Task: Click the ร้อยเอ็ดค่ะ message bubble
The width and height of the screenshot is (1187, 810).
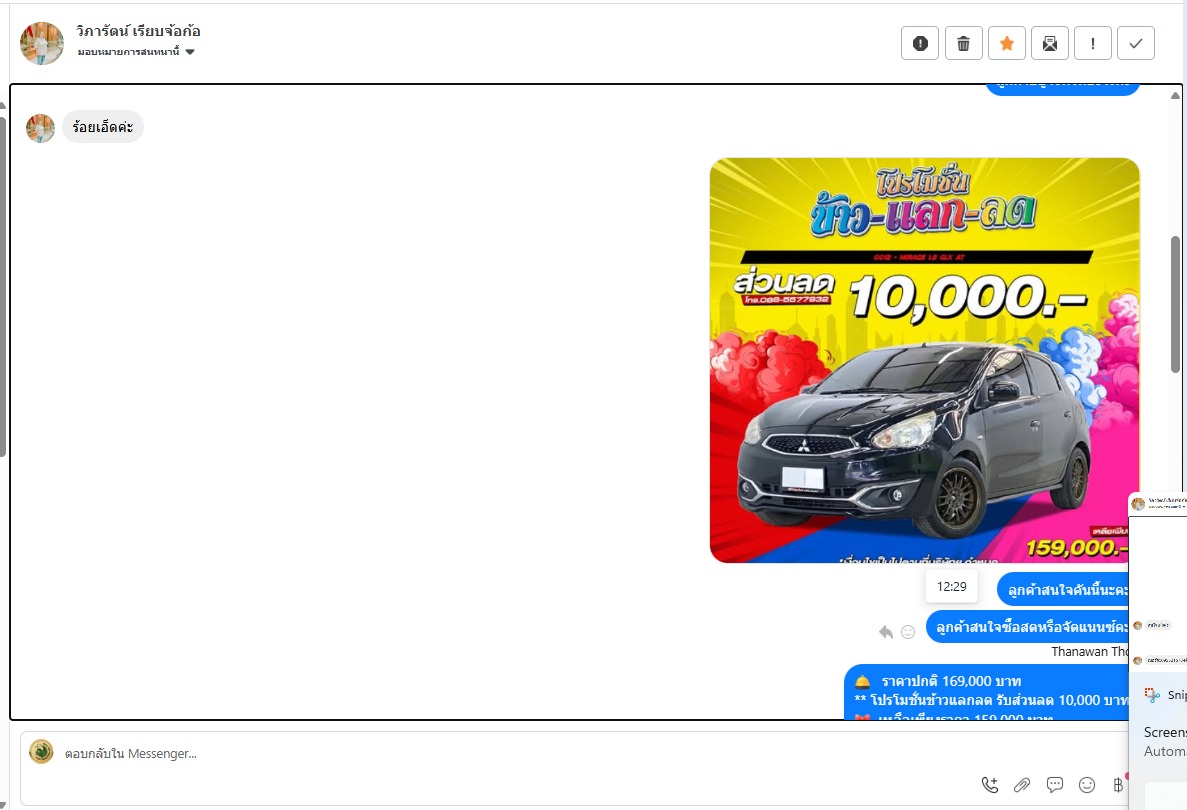Action: (x=103, y=127)
